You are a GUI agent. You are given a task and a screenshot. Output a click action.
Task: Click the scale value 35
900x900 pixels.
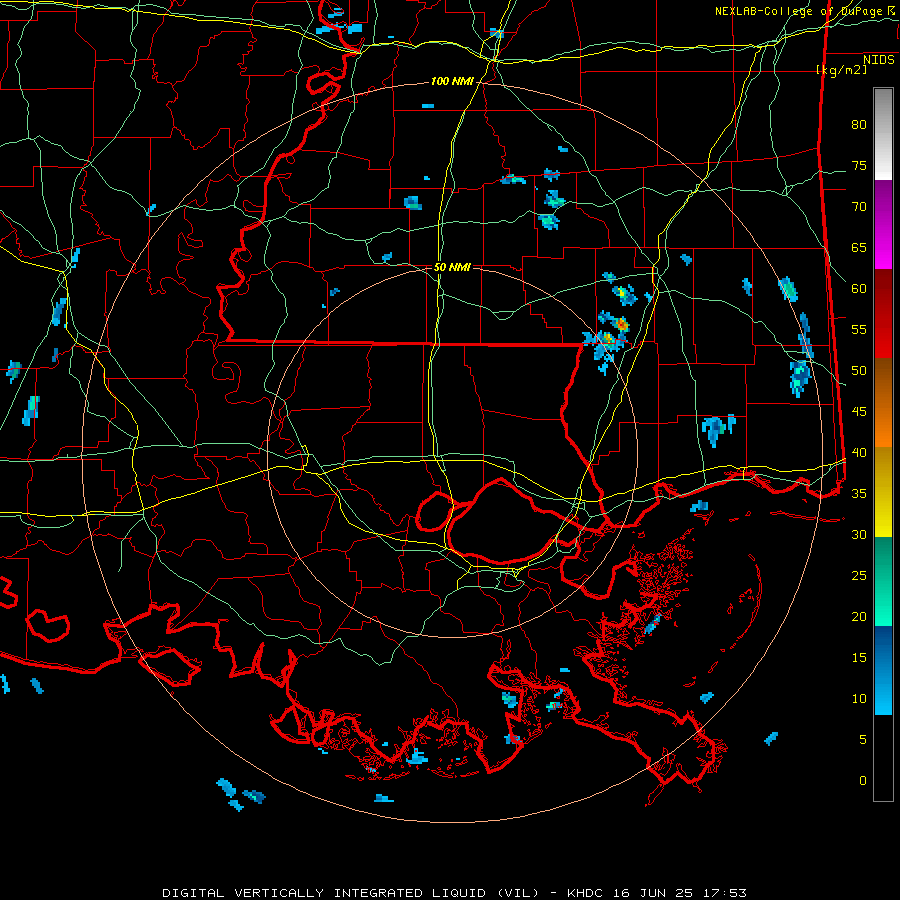click(859, 494)
